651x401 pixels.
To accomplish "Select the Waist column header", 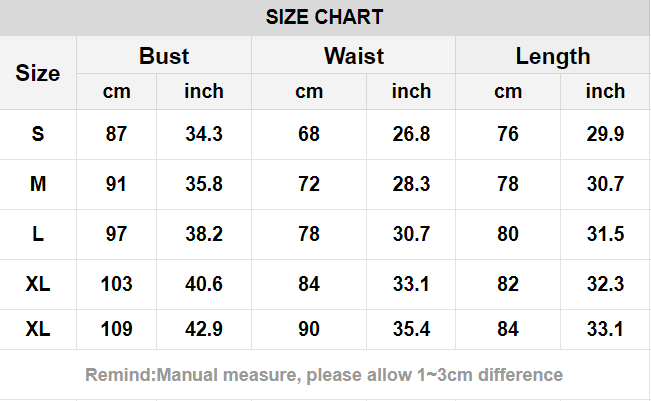I will click(354, 56).
